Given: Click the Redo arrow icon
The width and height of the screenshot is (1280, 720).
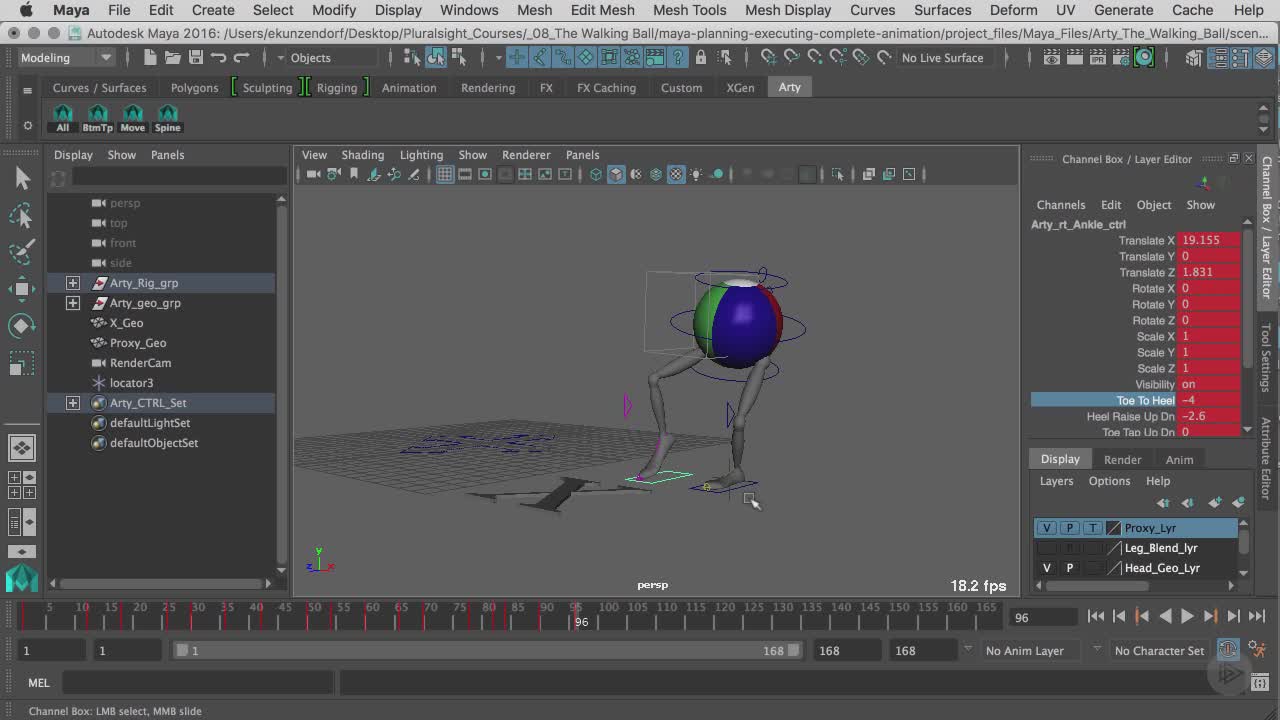Looking at the screenshot, I should click(241, 58).
